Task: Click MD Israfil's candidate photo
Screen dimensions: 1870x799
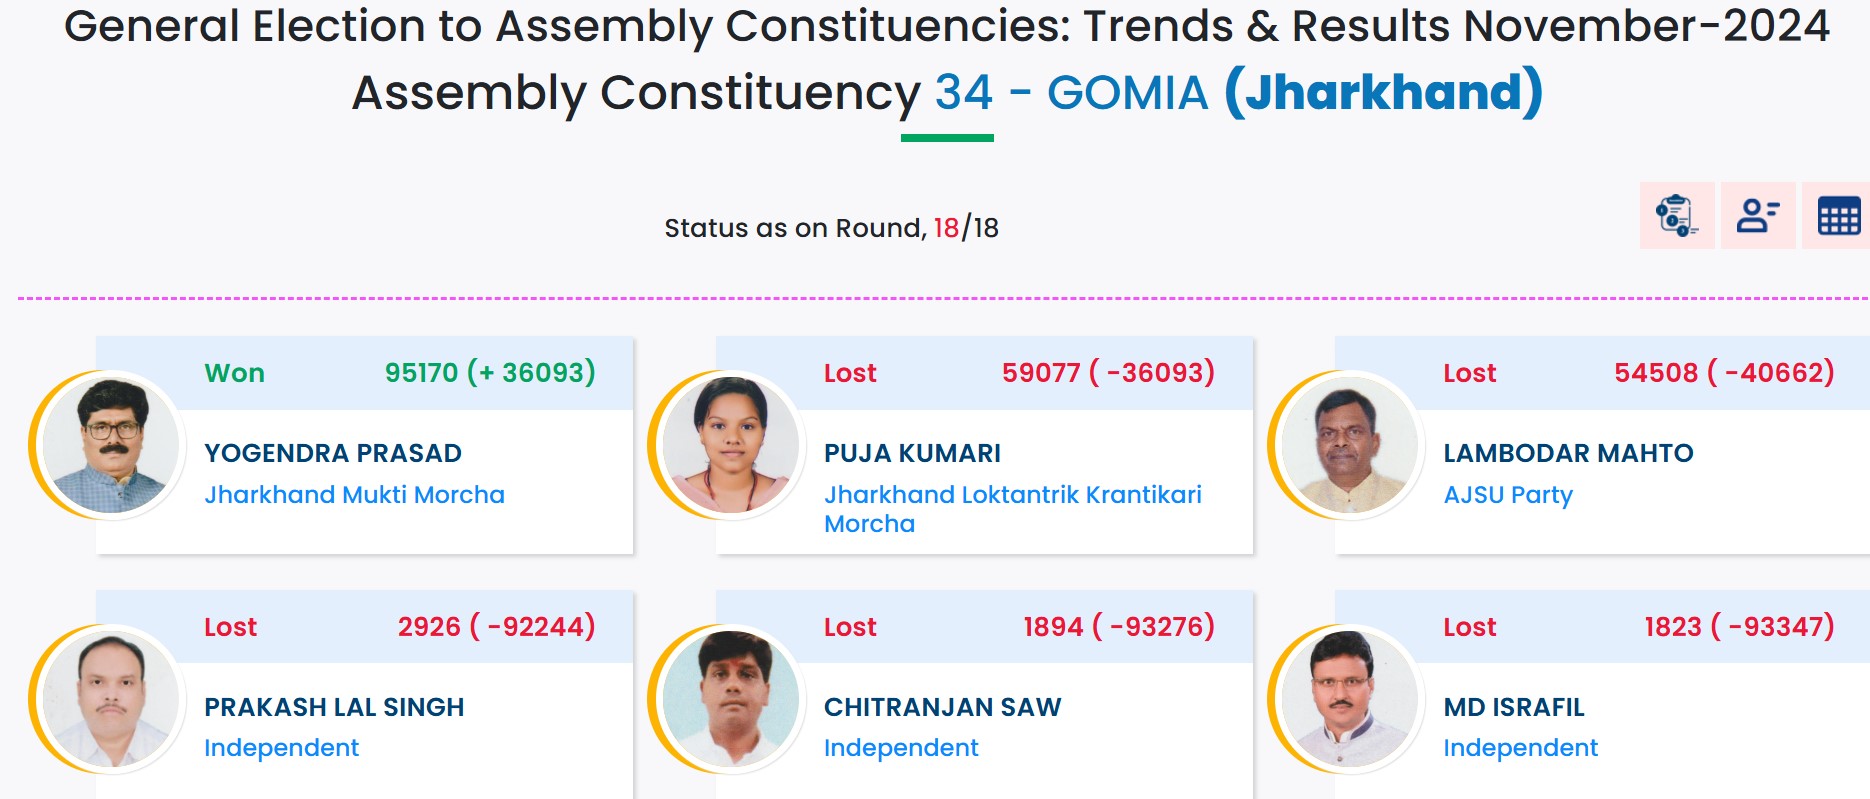Action: 1349,699
